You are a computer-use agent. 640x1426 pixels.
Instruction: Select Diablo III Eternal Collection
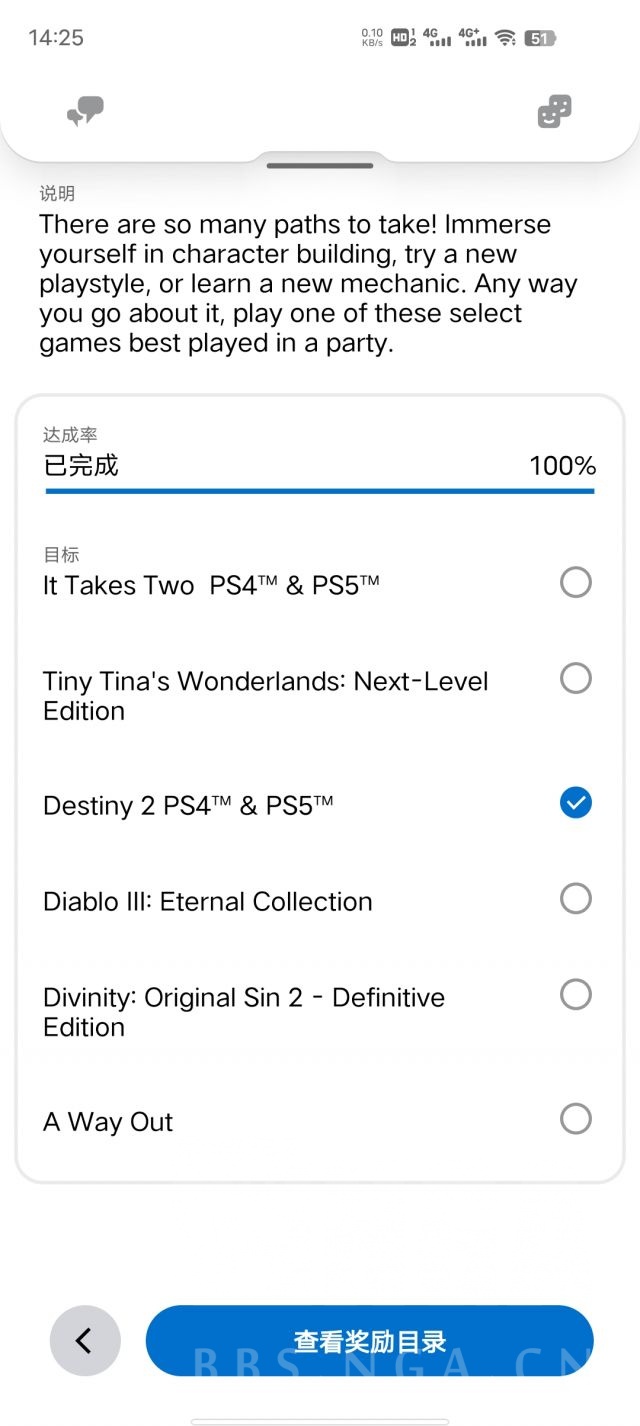[575, 898]
